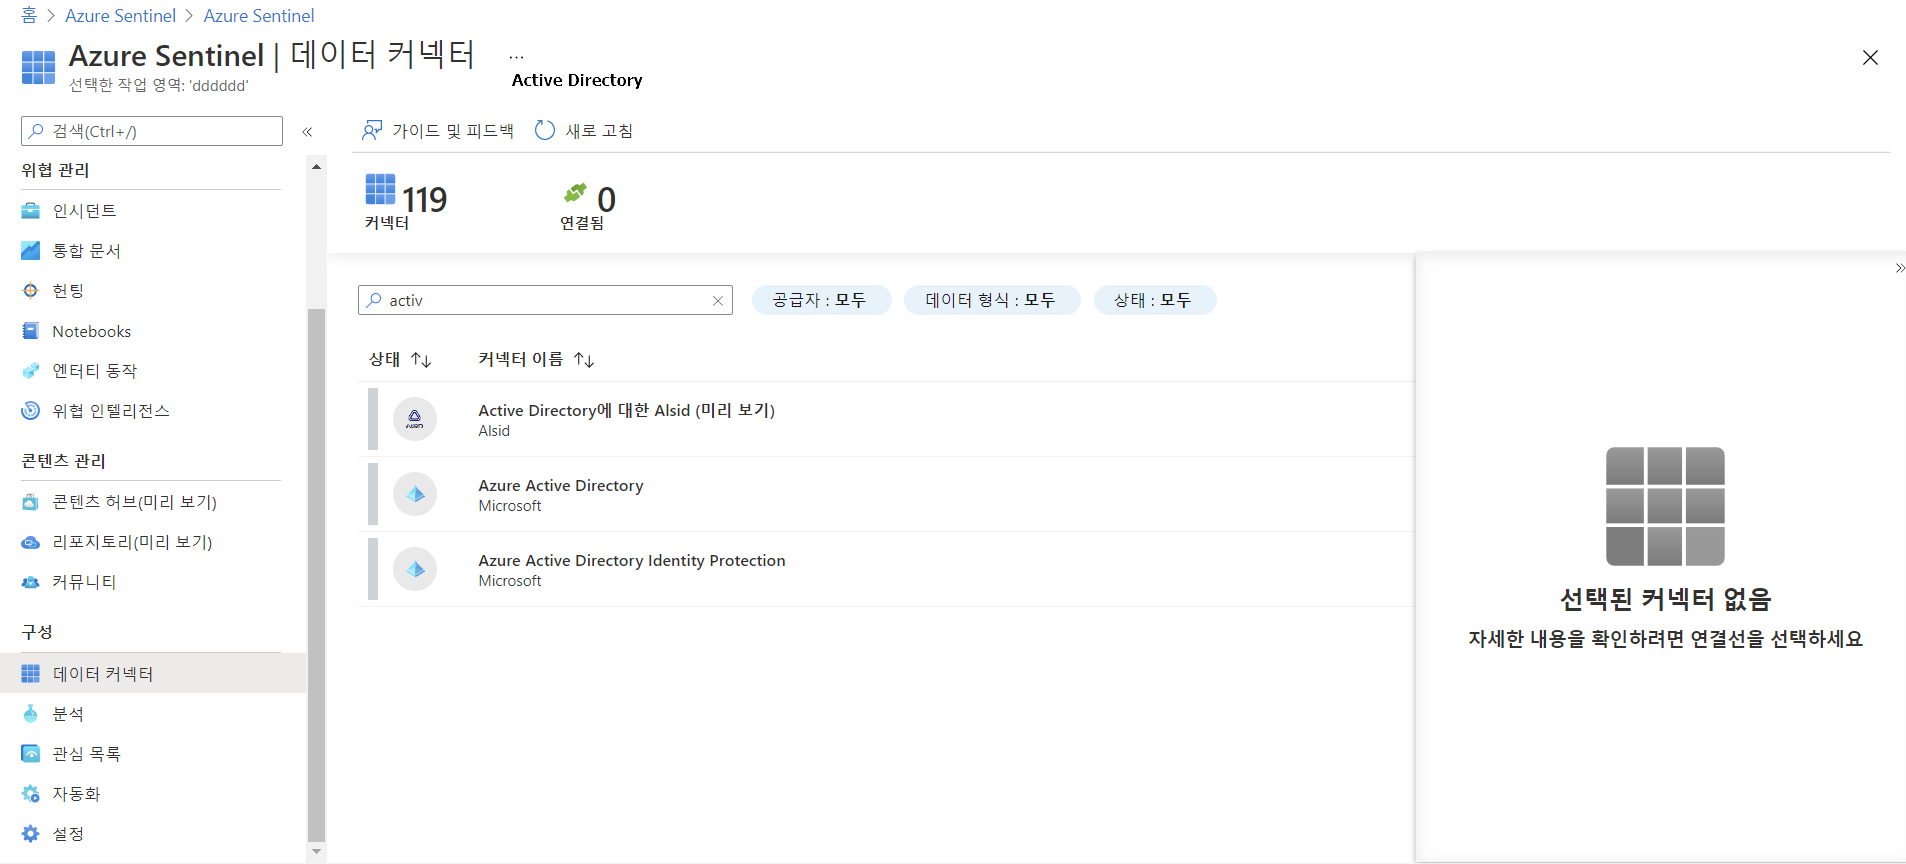Sort by 커넥터 이름 column arrows
This screenshot has height=864, width=1906.
pyautogui.click(x=585, y=360)
